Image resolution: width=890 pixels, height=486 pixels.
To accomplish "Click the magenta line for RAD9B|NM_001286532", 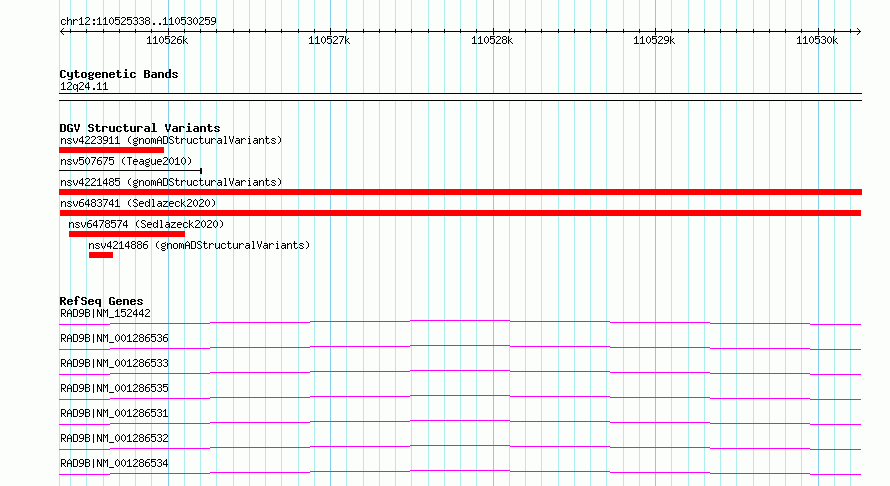I will [460, 447].
